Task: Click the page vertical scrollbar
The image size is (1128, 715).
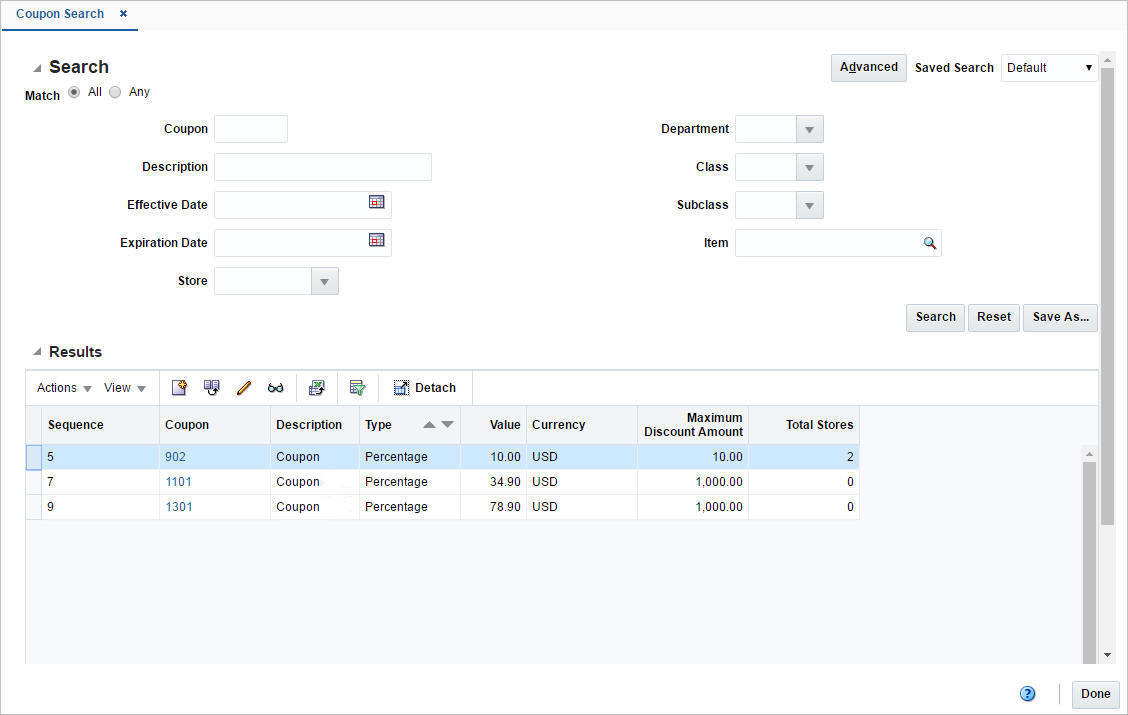Action: (x=1107, y=295)
